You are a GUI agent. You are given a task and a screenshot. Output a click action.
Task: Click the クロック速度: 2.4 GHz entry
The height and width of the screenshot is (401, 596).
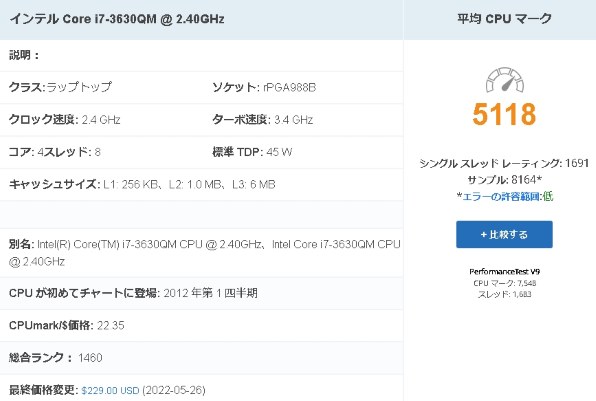click(65, 120)
